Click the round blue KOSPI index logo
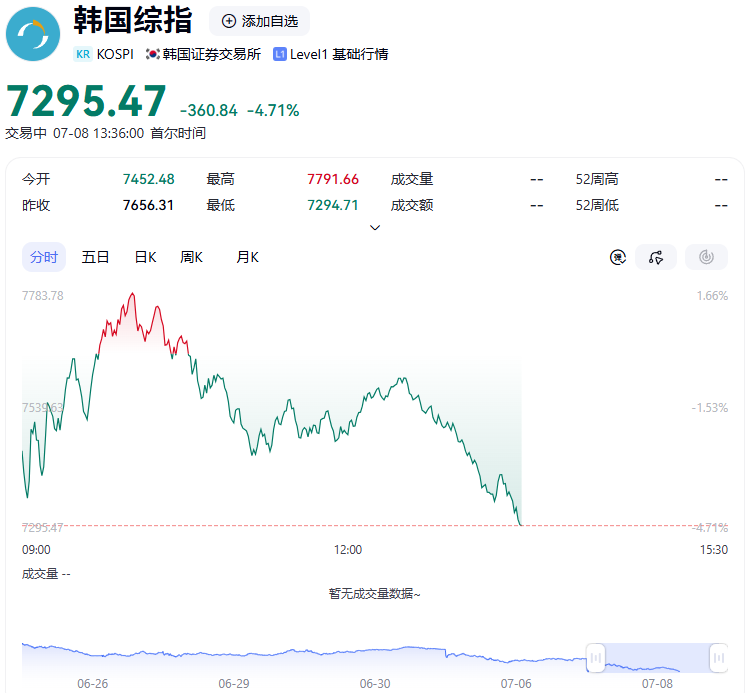The width and height of the screenshot is (752, 693). [x=33, y=34]
